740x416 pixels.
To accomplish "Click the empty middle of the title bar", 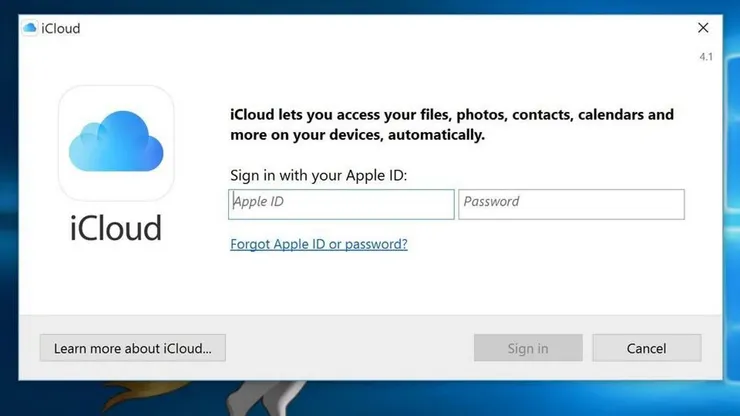I will [x=378, y=28].
